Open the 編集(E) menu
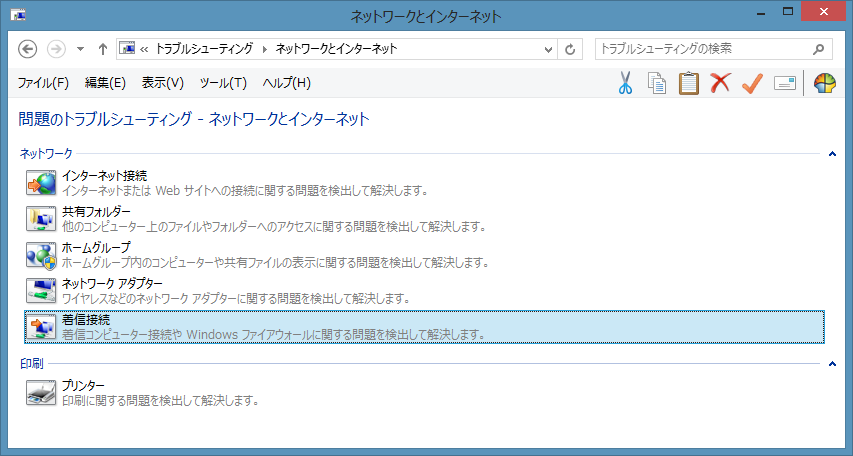 pos(105,83)
